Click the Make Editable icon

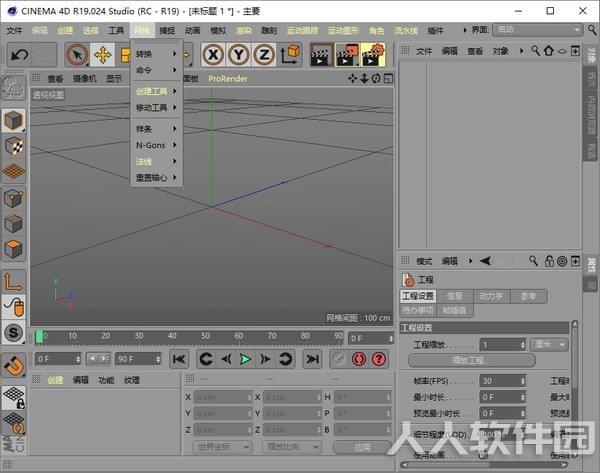[x=13, y=88]
